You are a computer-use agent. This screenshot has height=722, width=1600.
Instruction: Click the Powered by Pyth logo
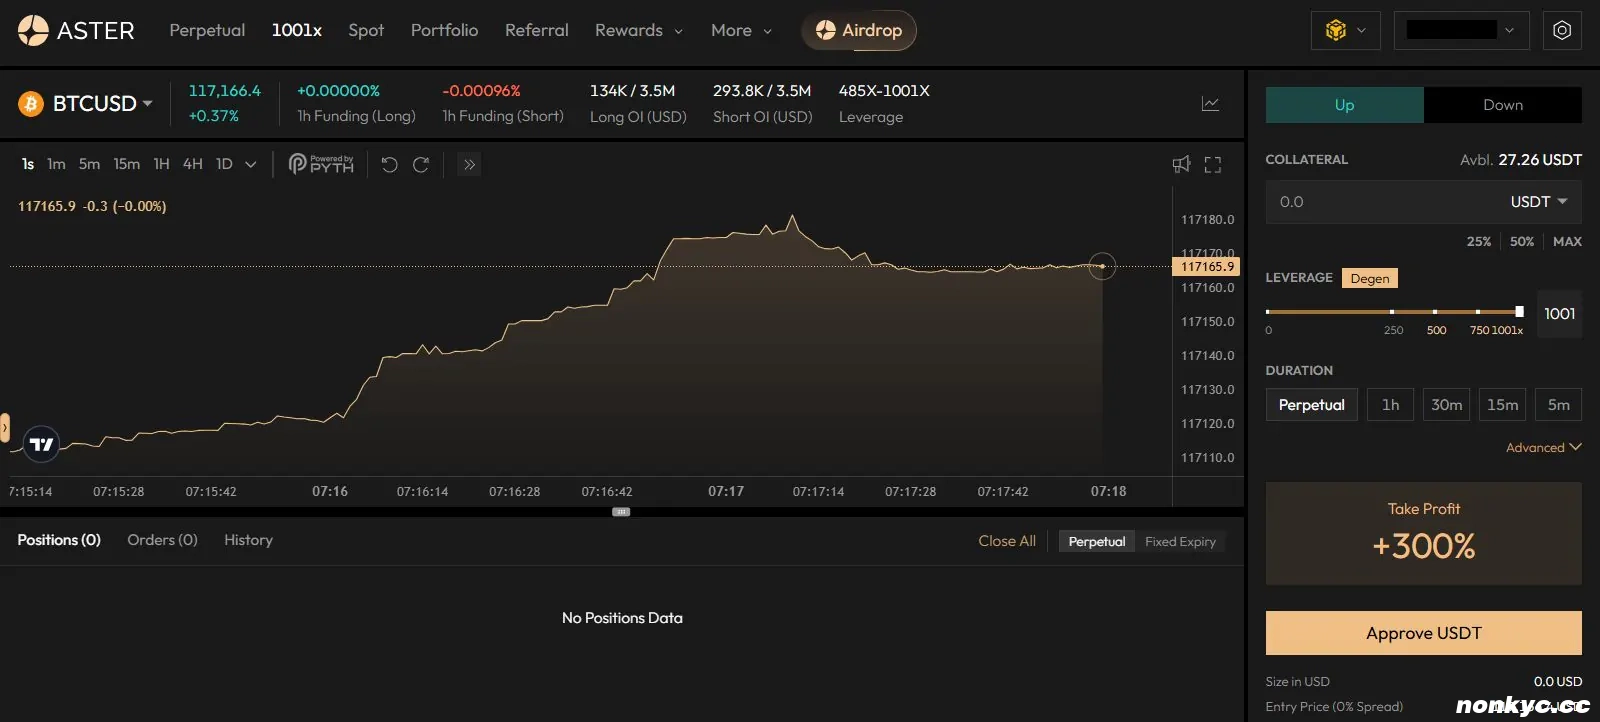tap(321, 164)
